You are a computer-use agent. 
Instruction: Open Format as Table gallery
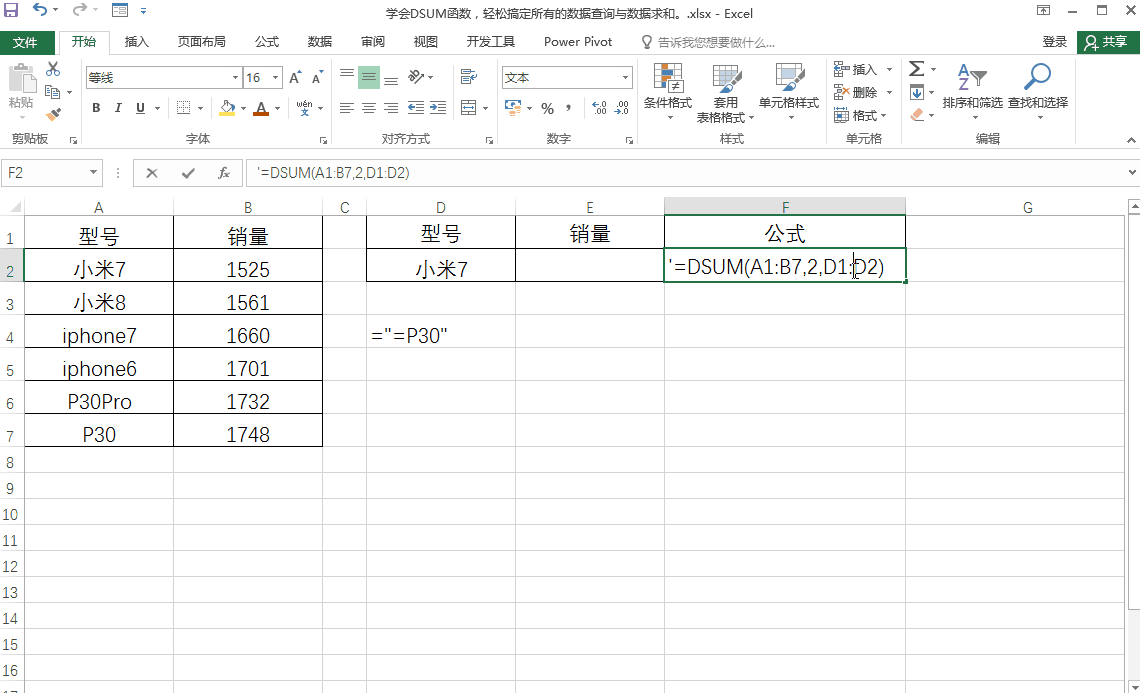click(726, 92)
